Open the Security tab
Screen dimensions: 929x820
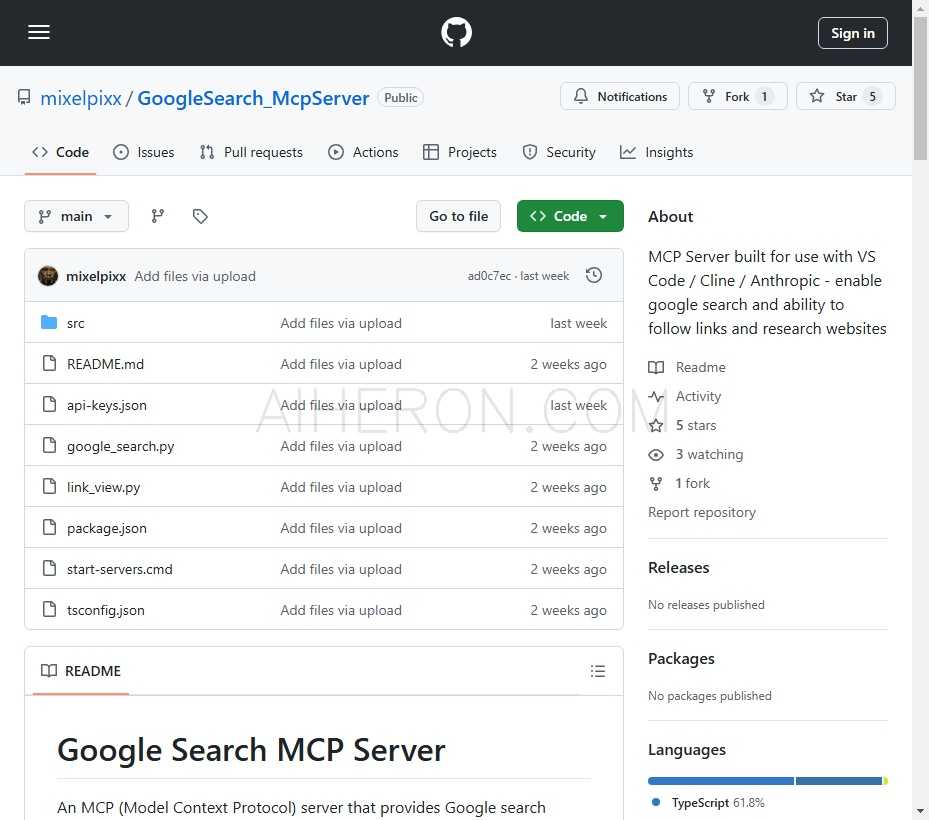coord(559,152)
